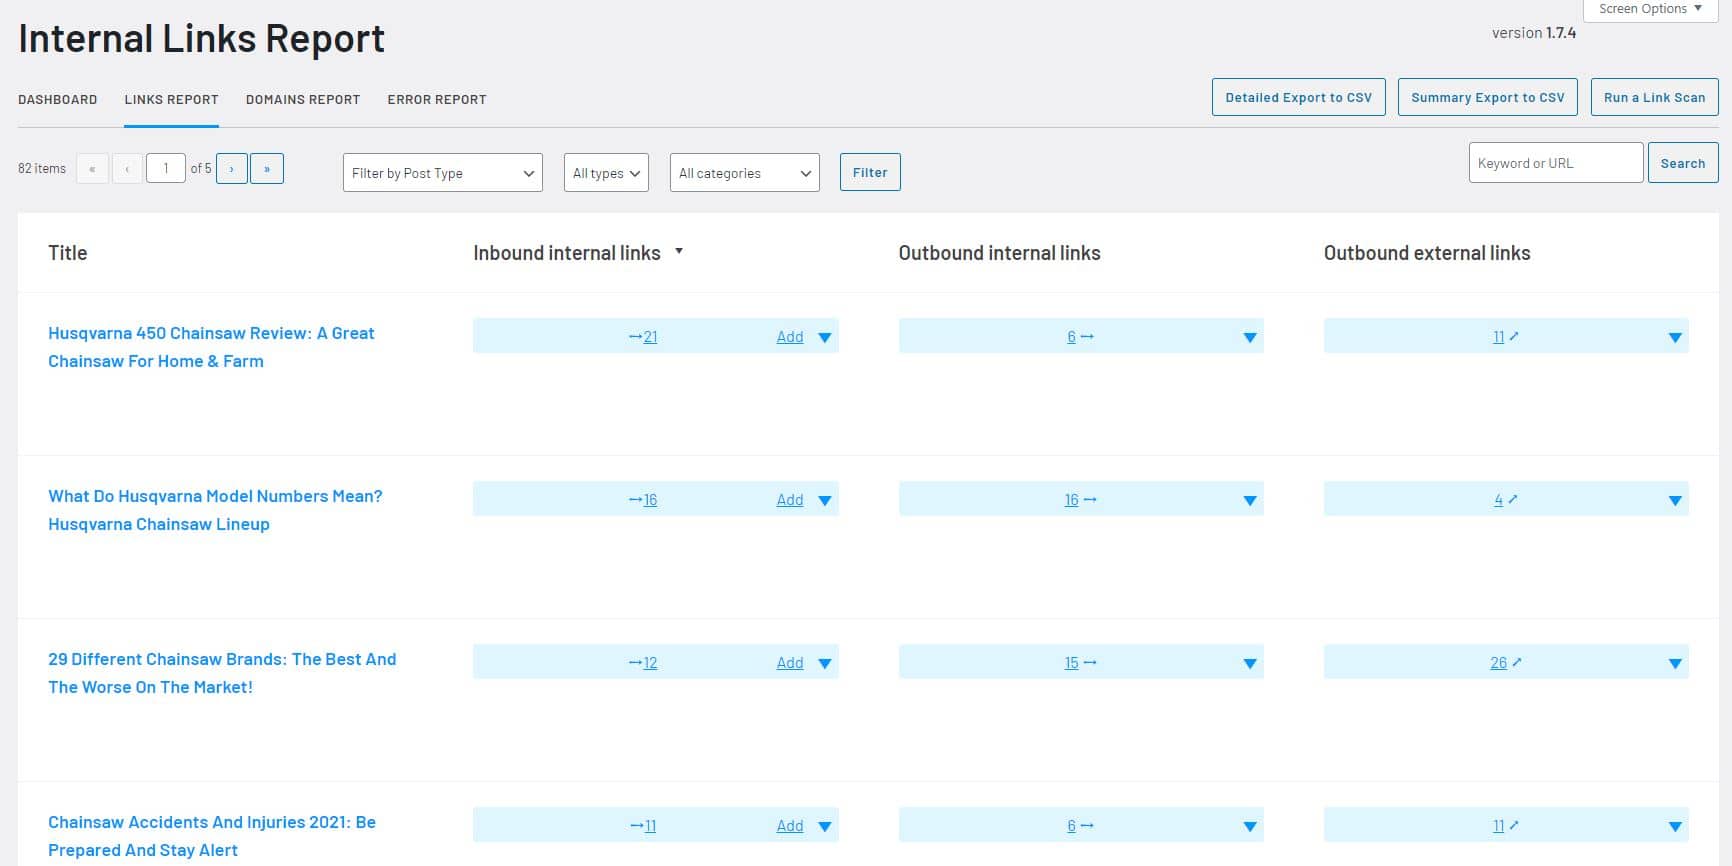The image size is (1732, 866).
Task: Add inbound link to Chainsaw Accidents post
Action: [x=790, y=826]
